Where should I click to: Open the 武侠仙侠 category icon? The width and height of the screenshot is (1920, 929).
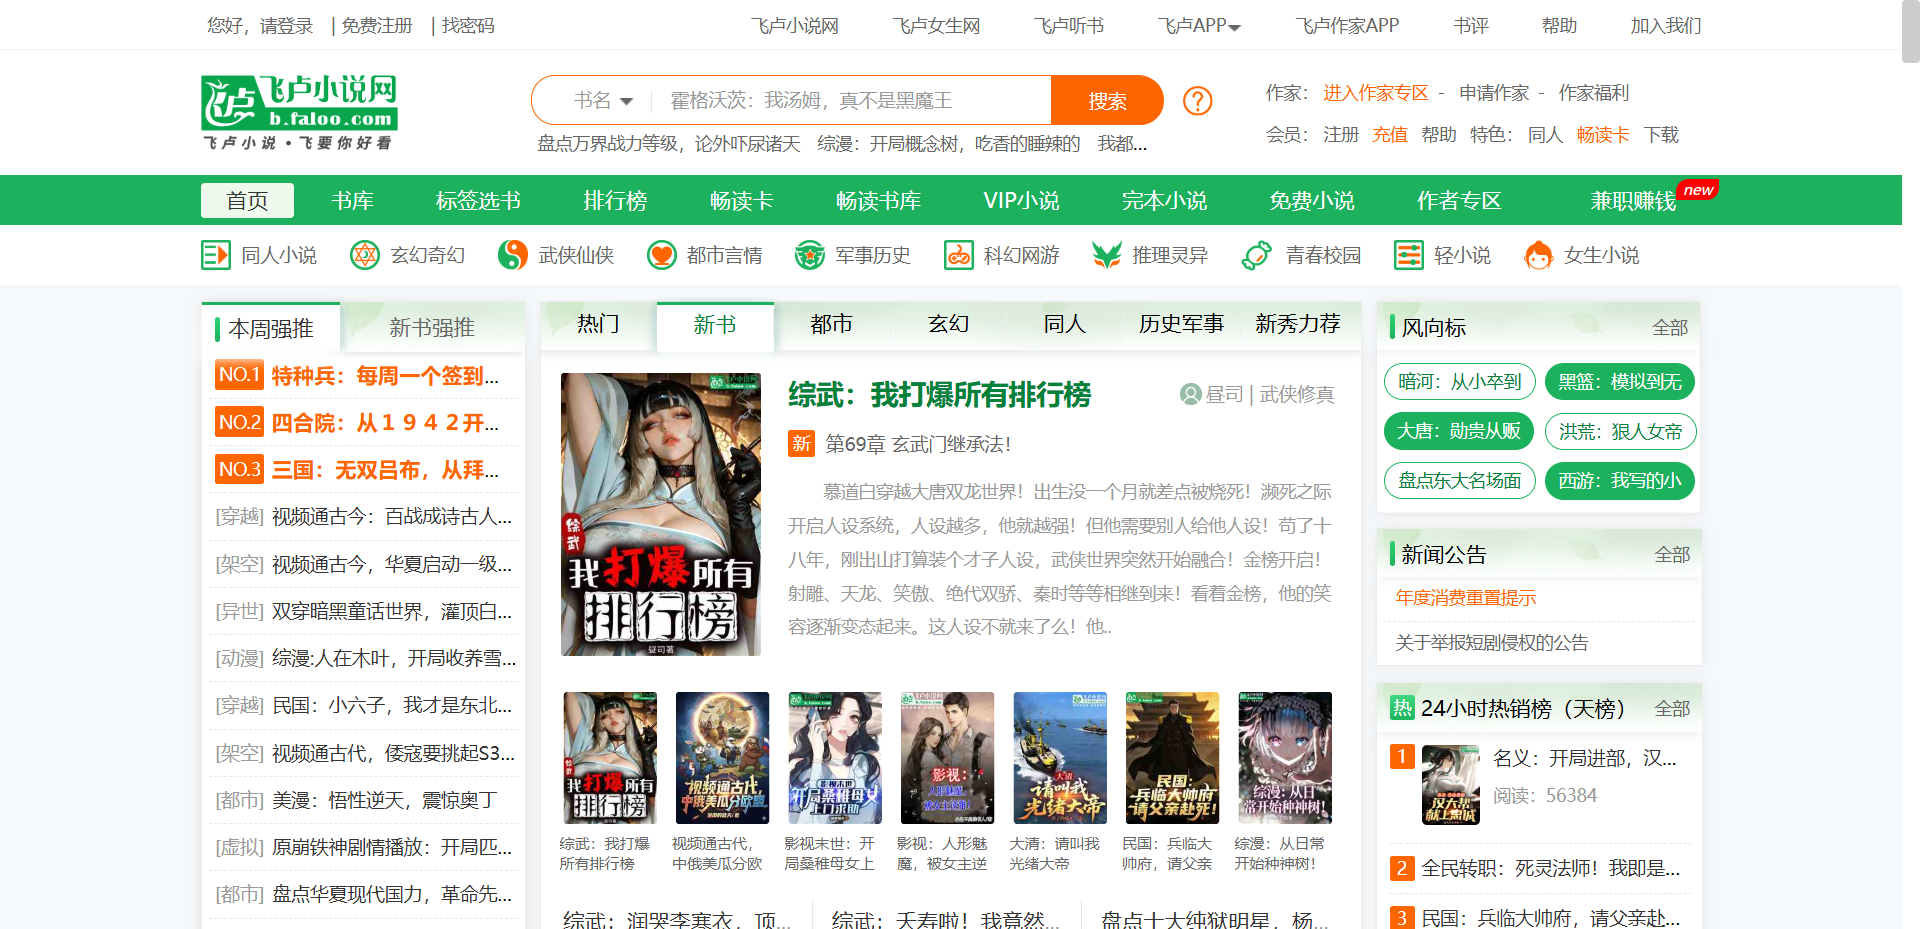pyautogui.click(x=513, y=255)
